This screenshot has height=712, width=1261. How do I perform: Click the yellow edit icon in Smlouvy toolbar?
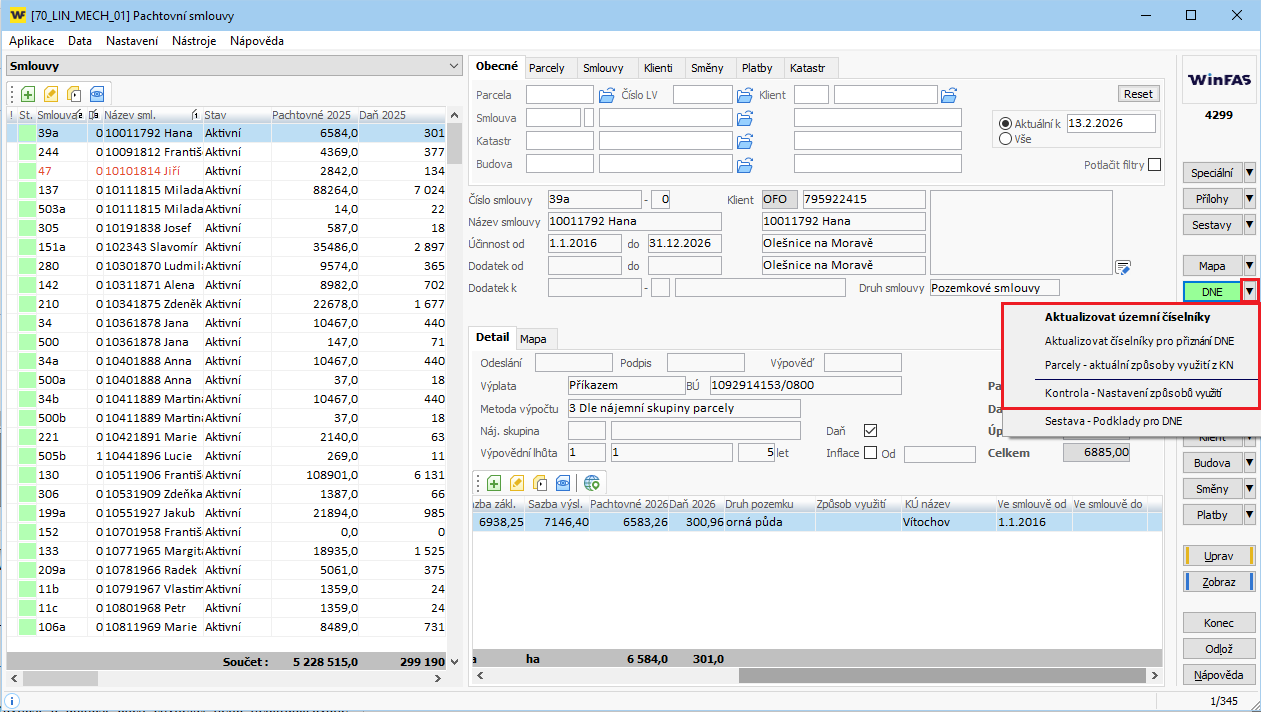click(51, 93)
